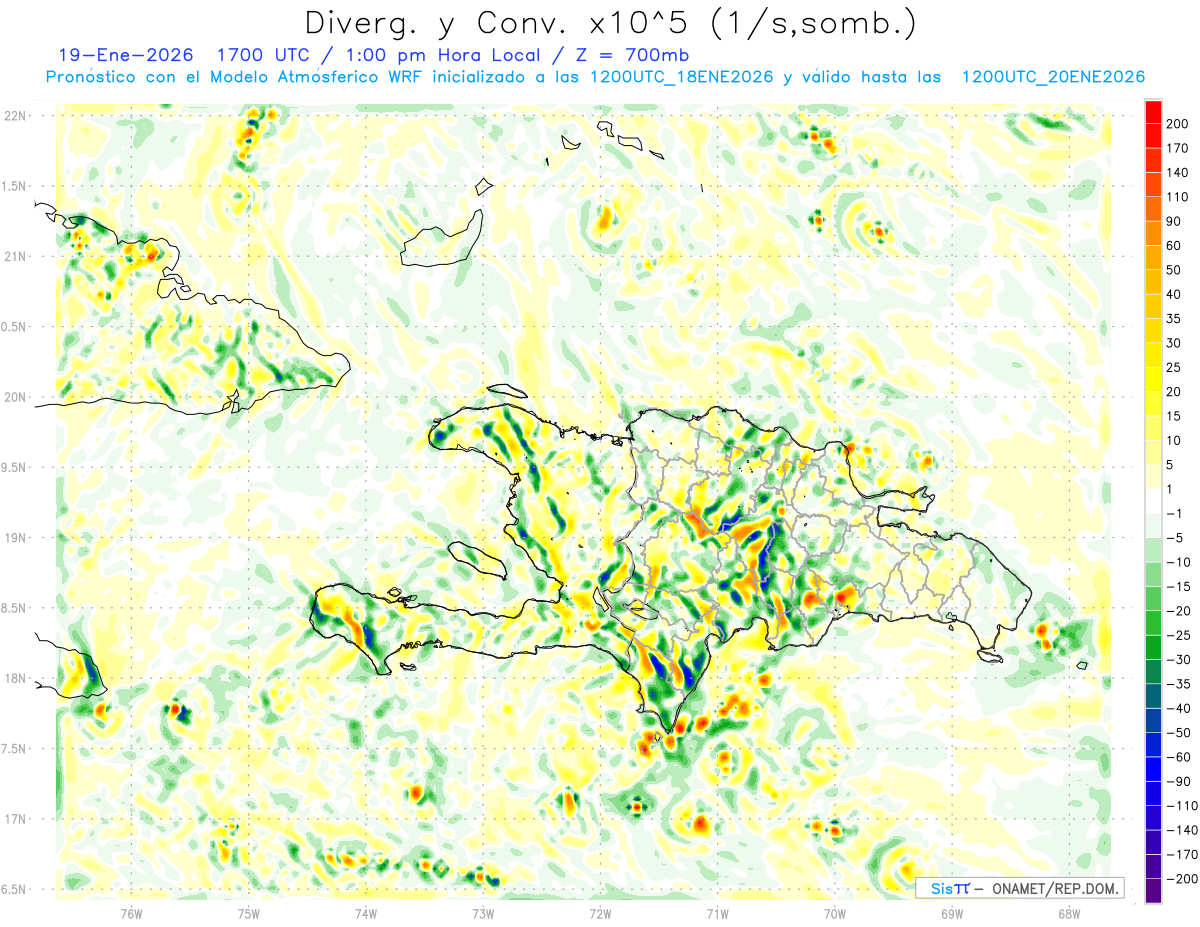Image resolution: width=1200 pixels, height=927 pixels.
Task: Click the "1.5N" latitude label
Action: point(12,186)
